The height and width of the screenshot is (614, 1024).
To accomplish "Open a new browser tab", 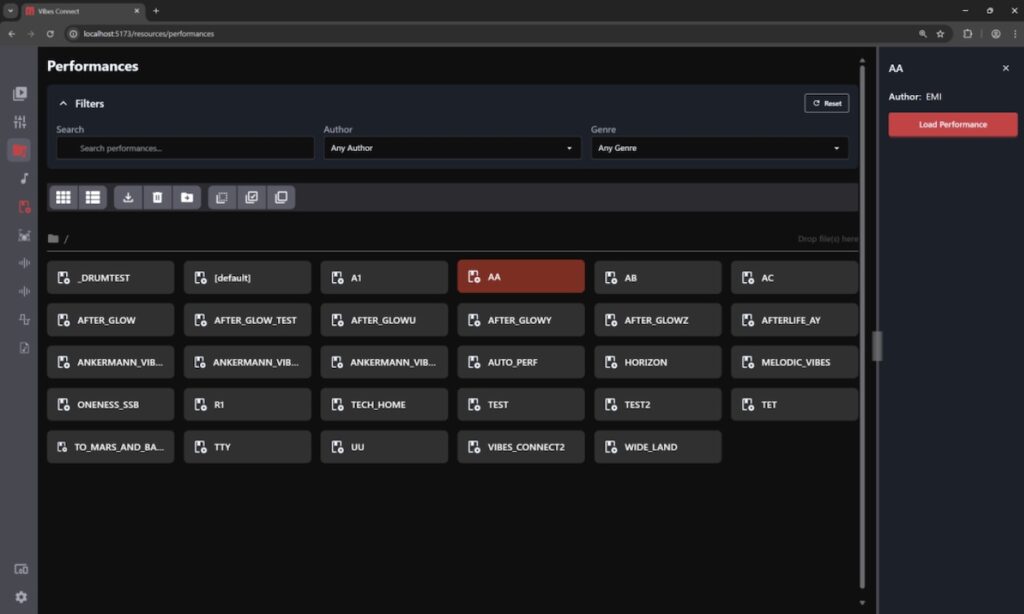I will (x=156, y=11).
